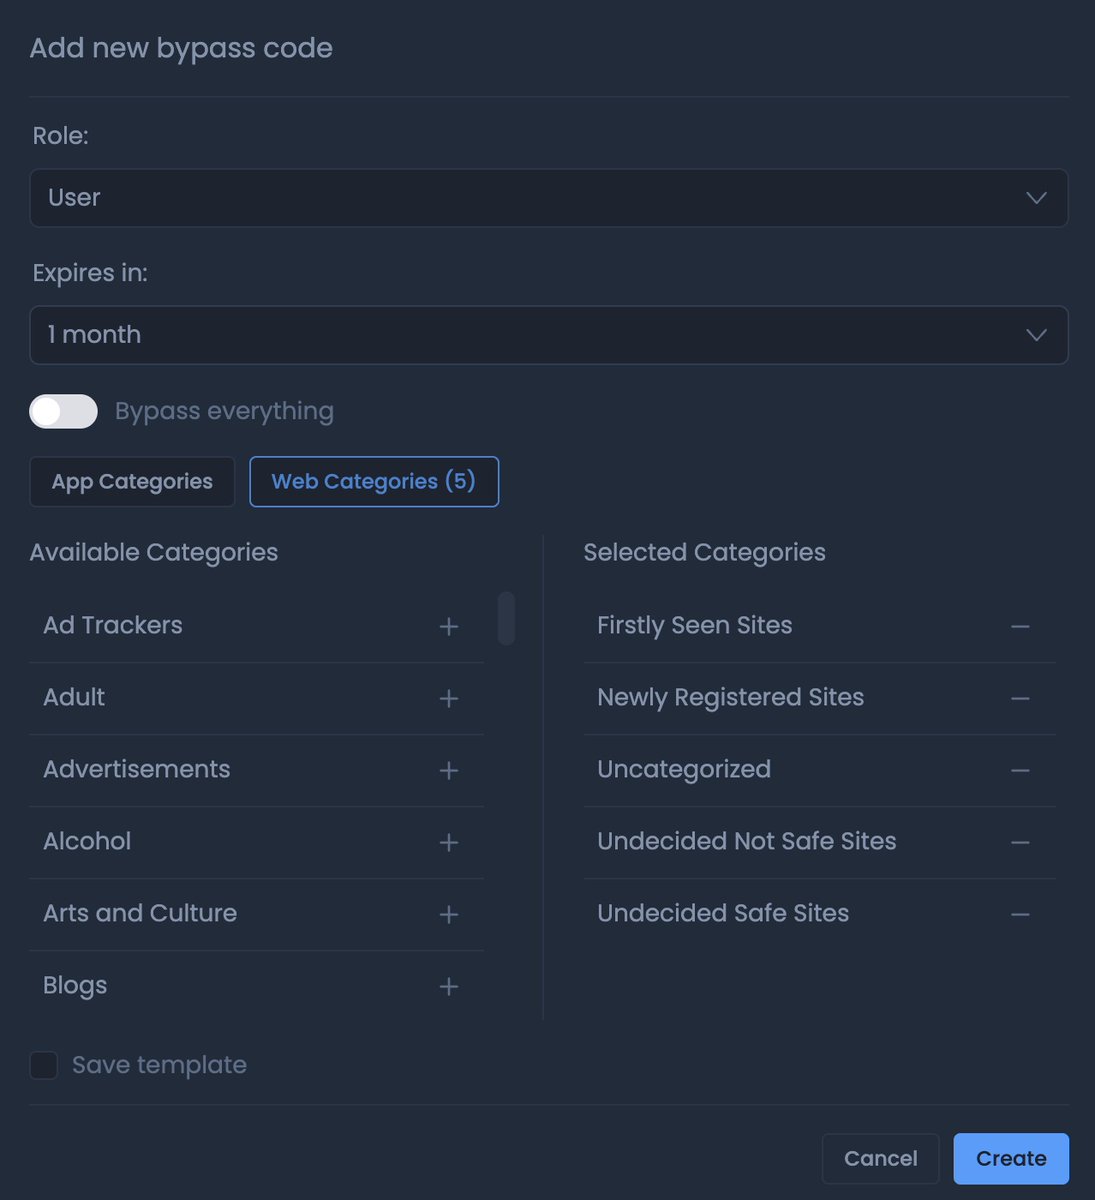The width and height of the screenshot is (1095, 1200).
Task: Select the Alcohol row text
Action: click(x=87, y=842)
